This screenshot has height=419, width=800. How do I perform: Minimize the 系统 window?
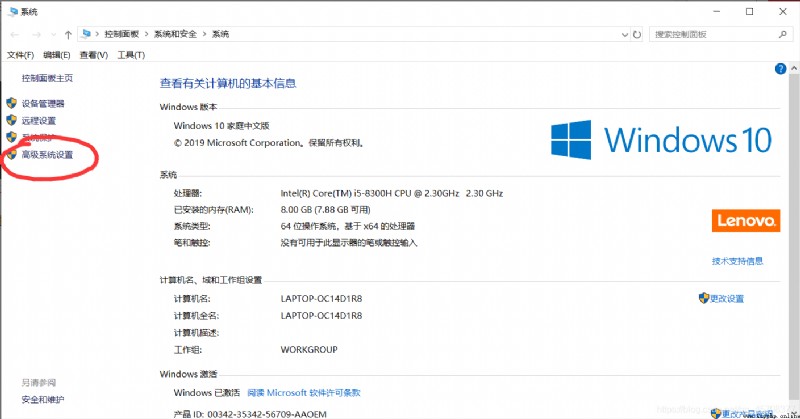(717, 11)
